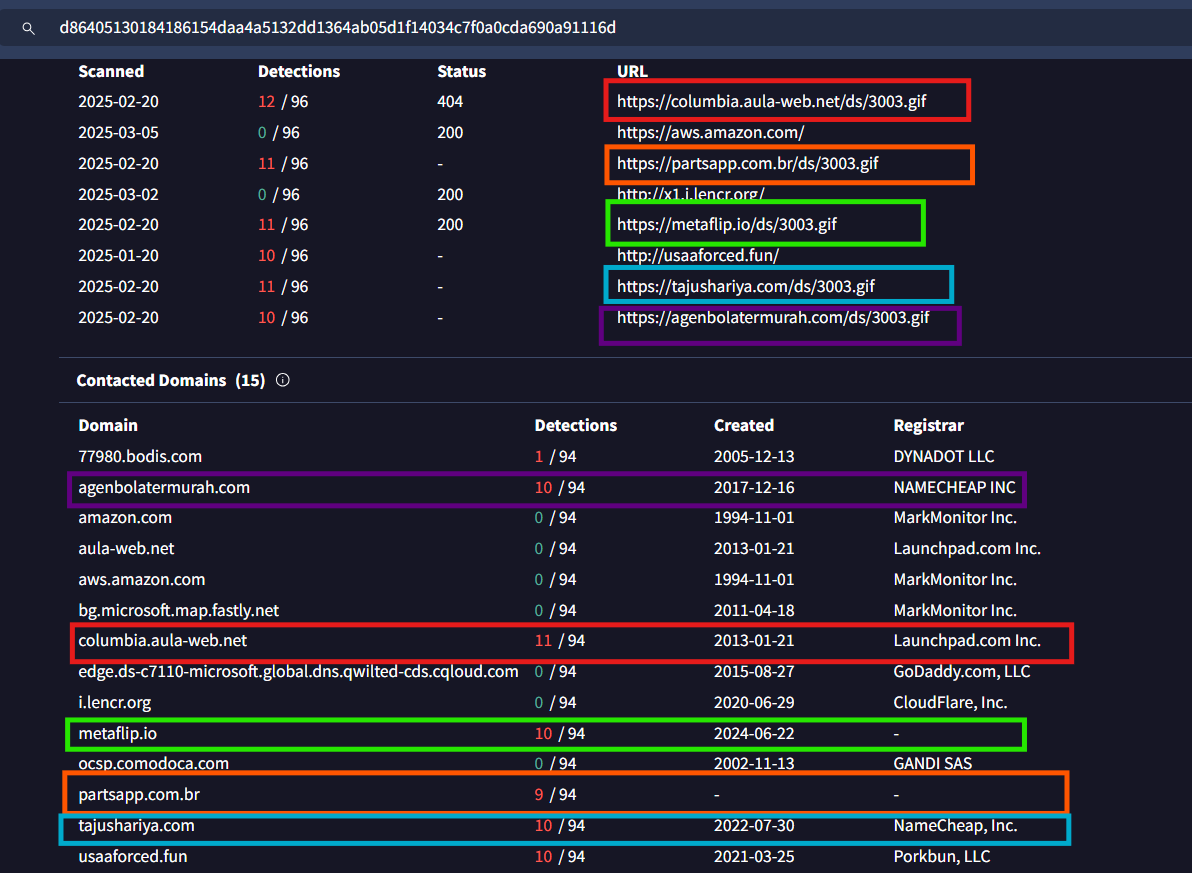Image resolution: width=1192 pixels, height=873 pixels.
Task: Select the agenbolatermurah.com domain row entry
Action: (x=164, y=487)
